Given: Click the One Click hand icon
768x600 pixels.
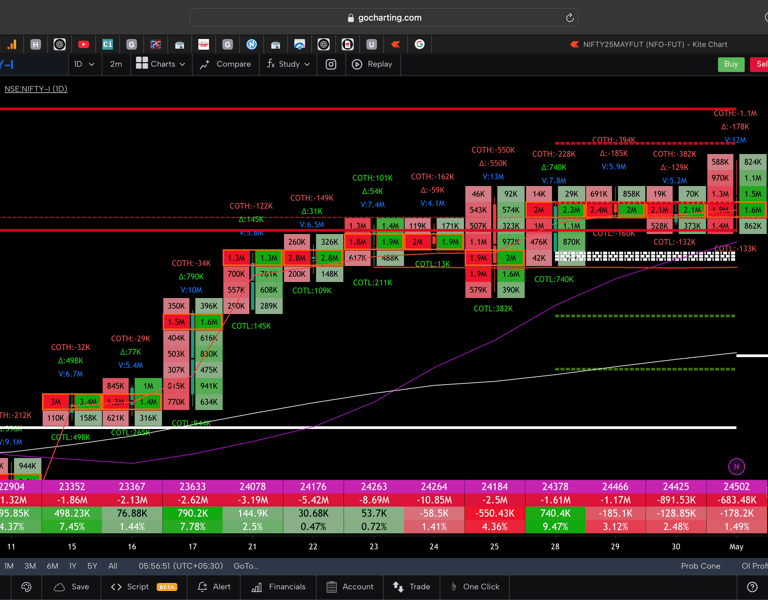Looking at the screenshot, I should (x=454, y=587).
